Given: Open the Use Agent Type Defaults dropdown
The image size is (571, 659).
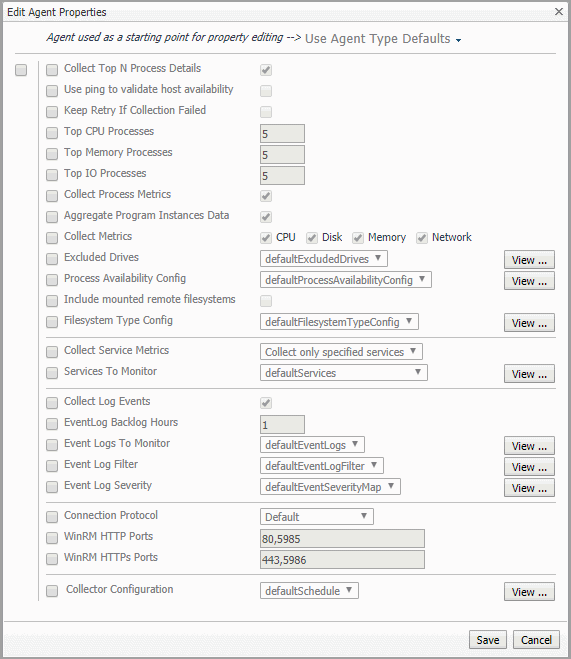Looking at the screenshot, I should point(383,39).
